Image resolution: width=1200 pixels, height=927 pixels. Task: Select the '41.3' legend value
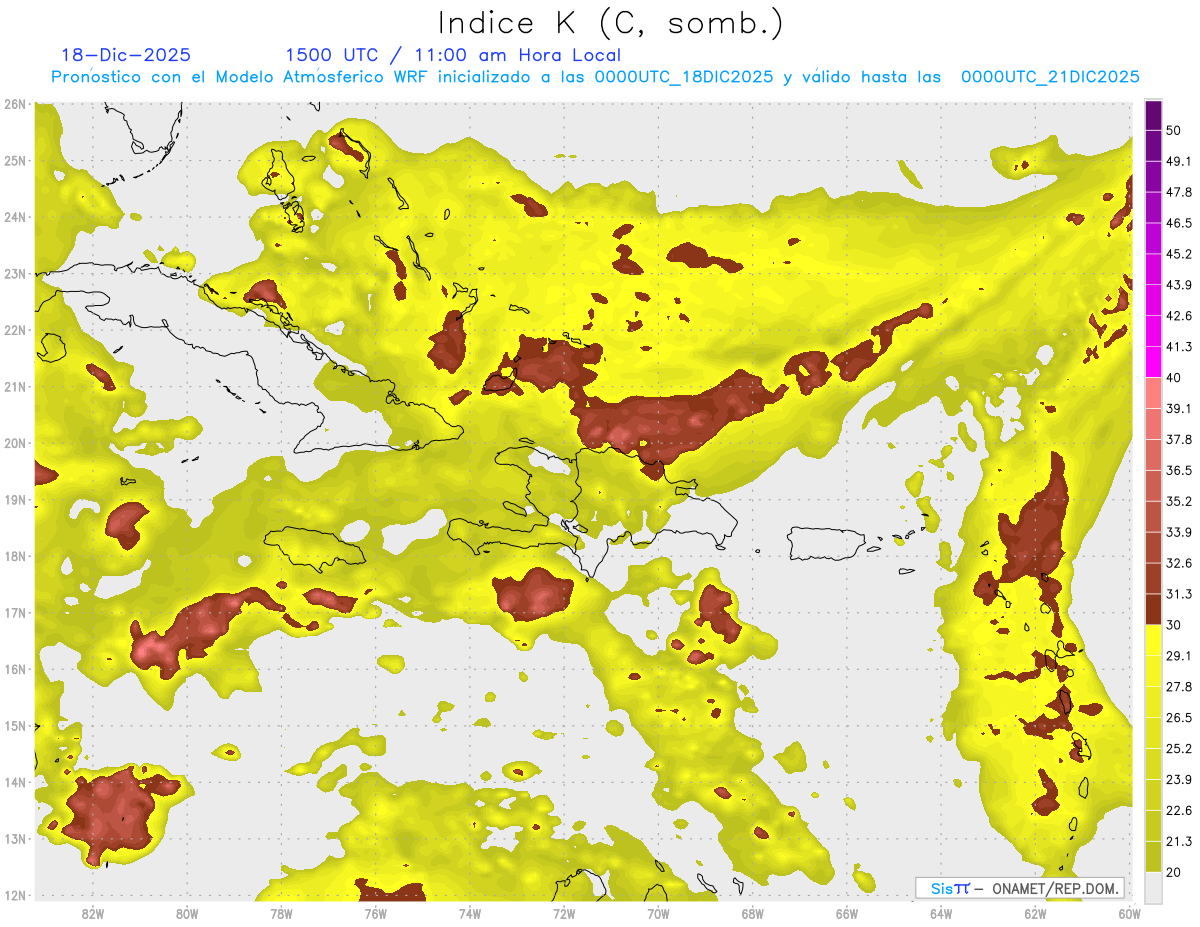pos(1179,347)
